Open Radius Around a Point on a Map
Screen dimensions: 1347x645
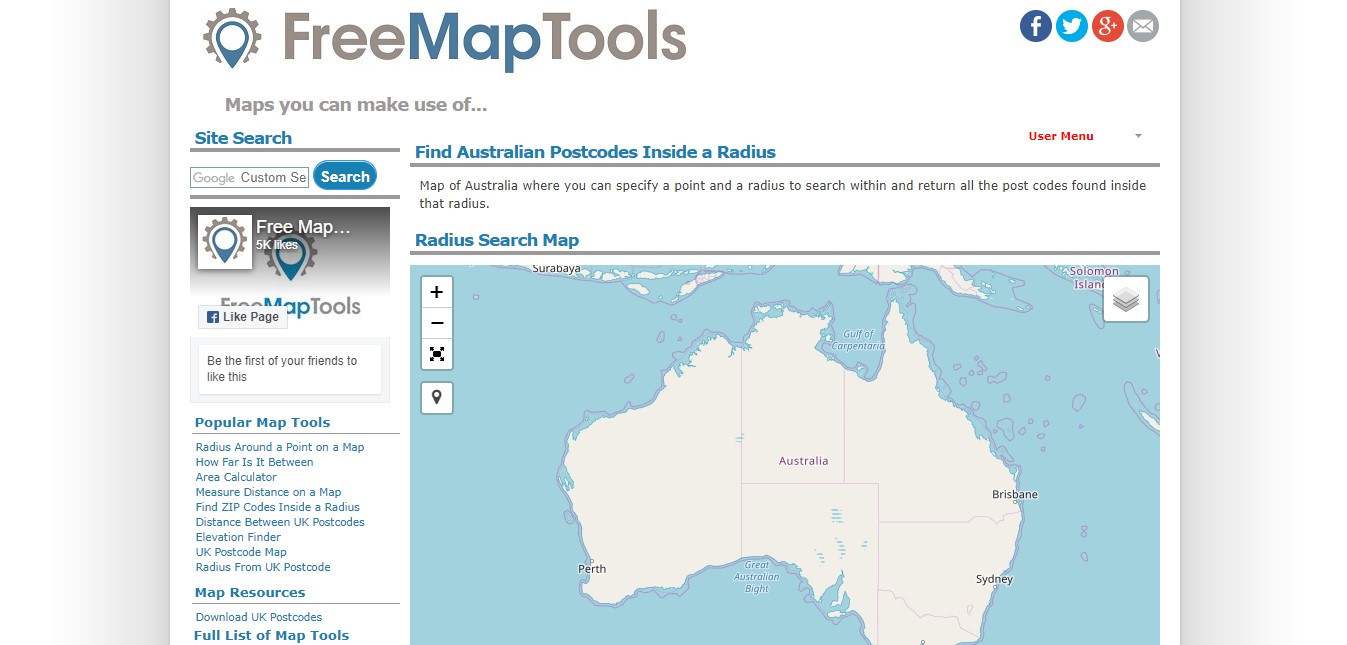click(x=280, y=447)
